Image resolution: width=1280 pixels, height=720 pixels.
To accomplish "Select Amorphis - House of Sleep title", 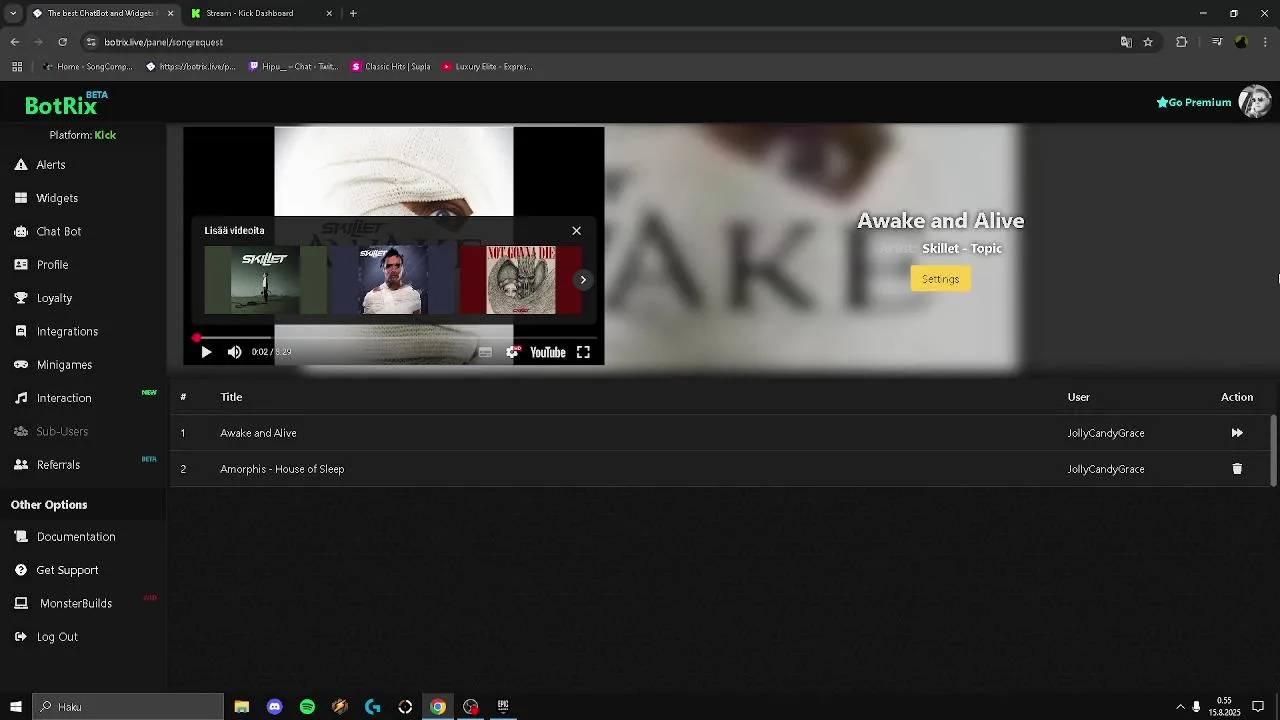I will [282, 469].
